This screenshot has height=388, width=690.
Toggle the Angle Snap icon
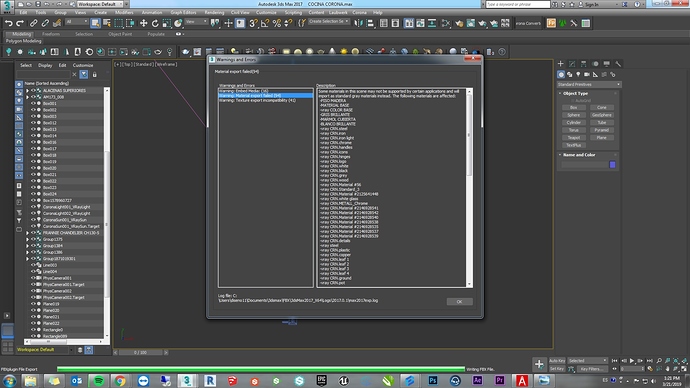point(265,23)
